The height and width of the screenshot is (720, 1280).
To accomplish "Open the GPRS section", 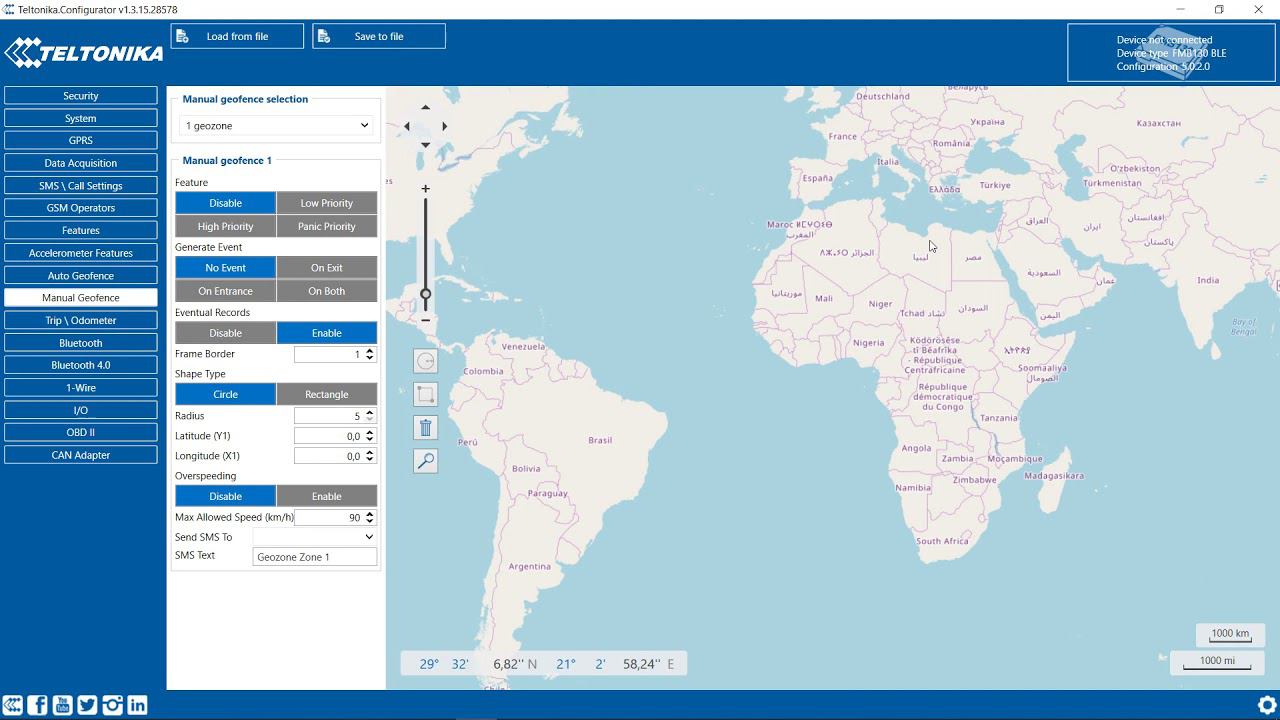I will (x=81, y=140).
